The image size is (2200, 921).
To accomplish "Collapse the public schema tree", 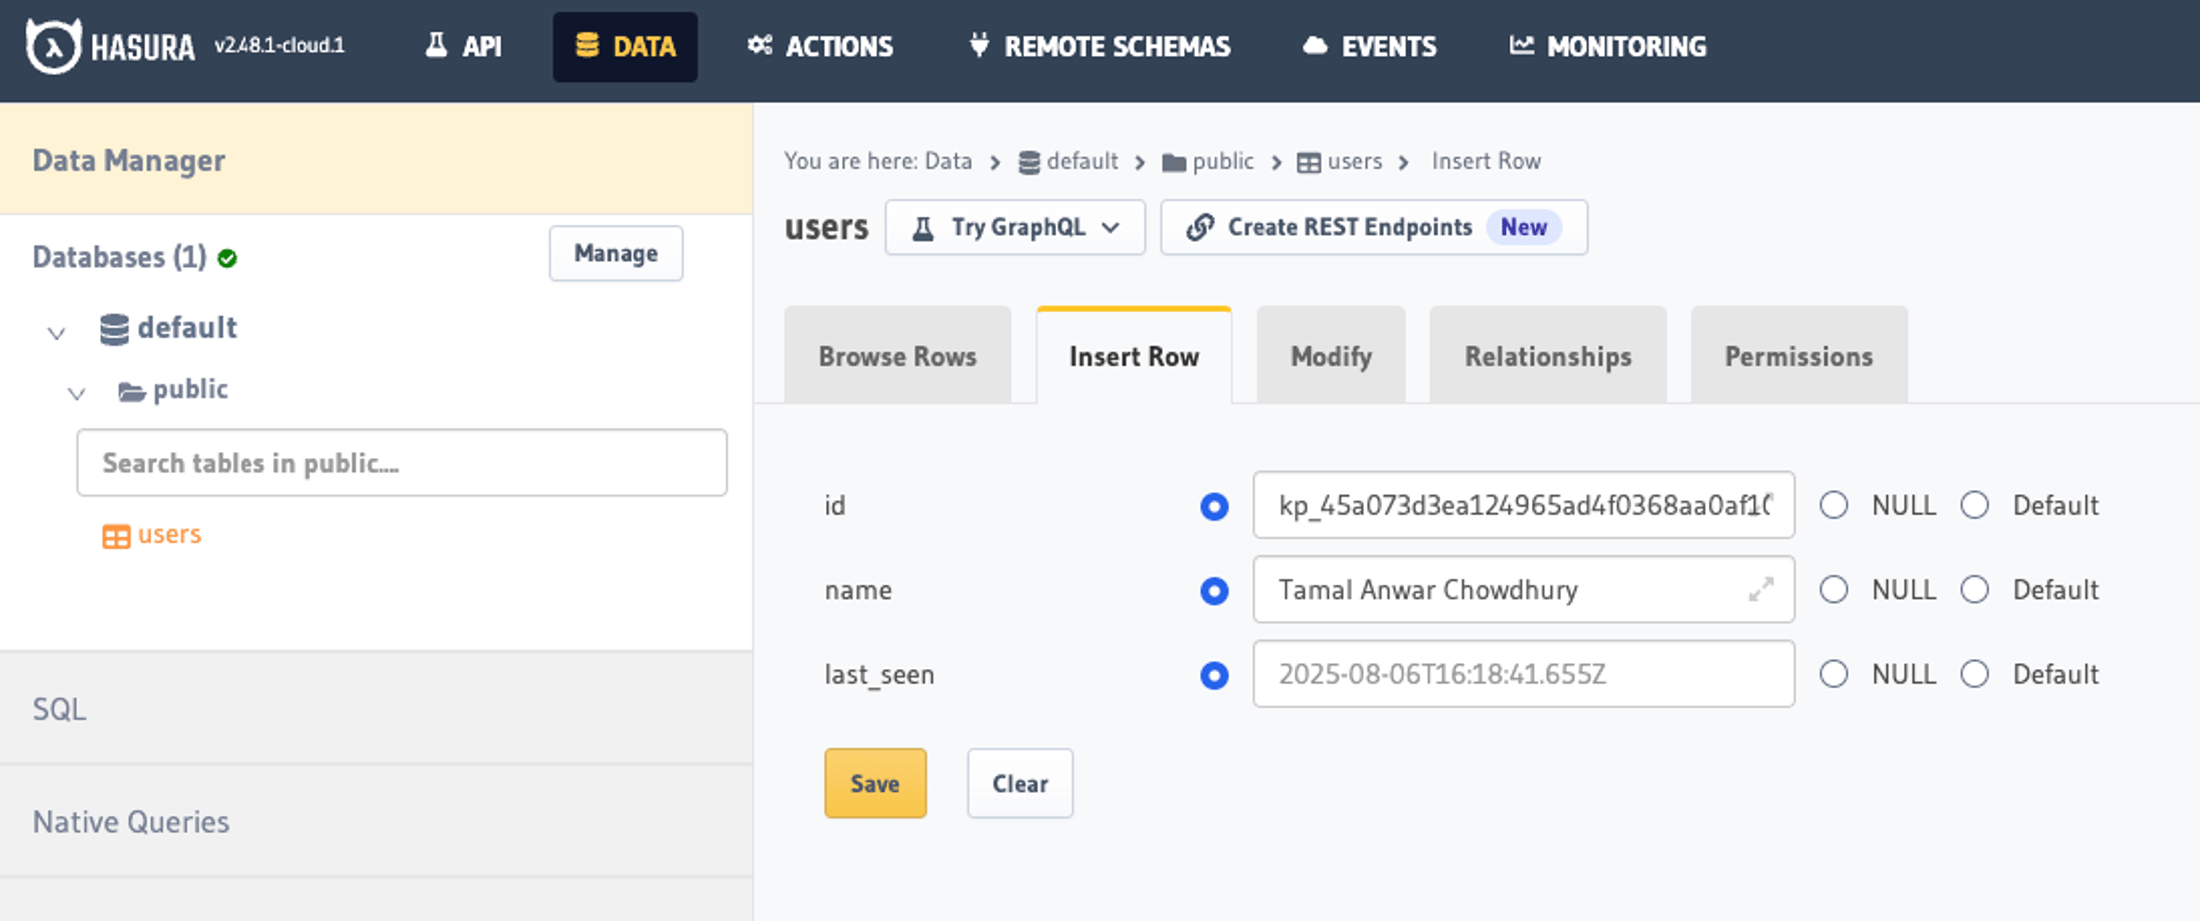I will (77, 393).
